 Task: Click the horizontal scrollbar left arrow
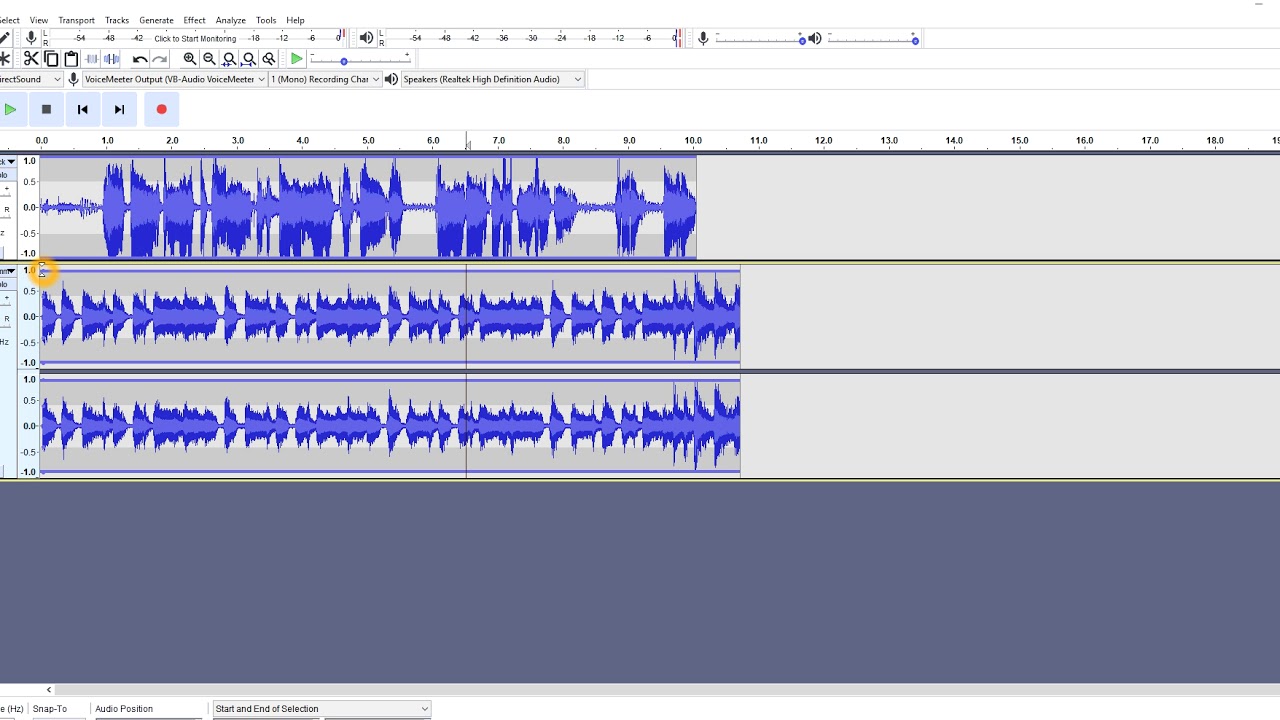pyautogui.click(x=48, y=689)
